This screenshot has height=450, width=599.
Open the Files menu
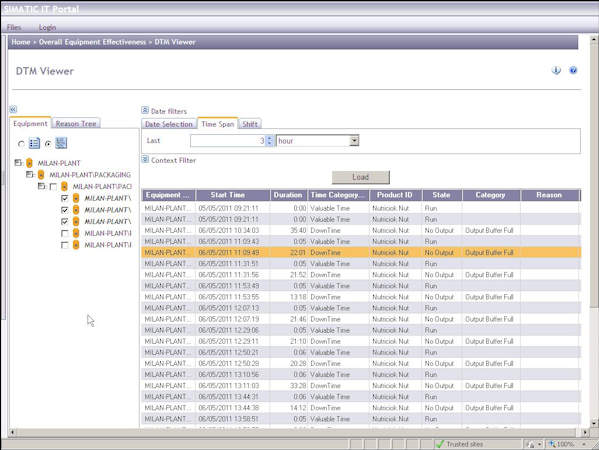14,27
